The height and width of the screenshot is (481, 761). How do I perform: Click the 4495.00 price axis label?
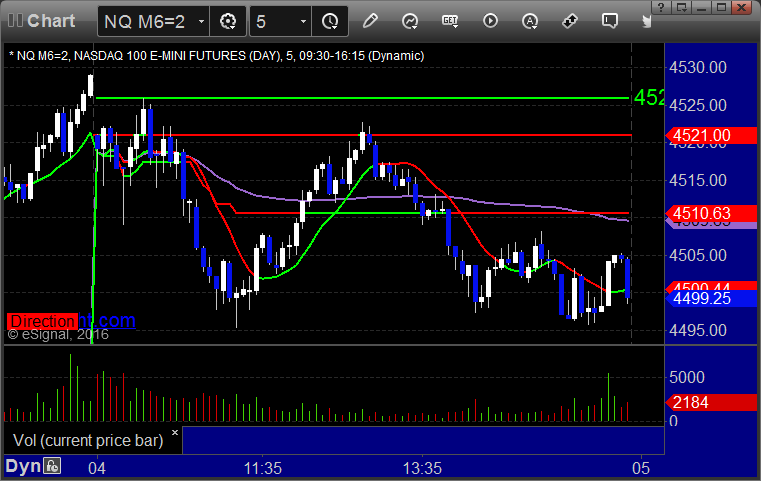(698, 331)
